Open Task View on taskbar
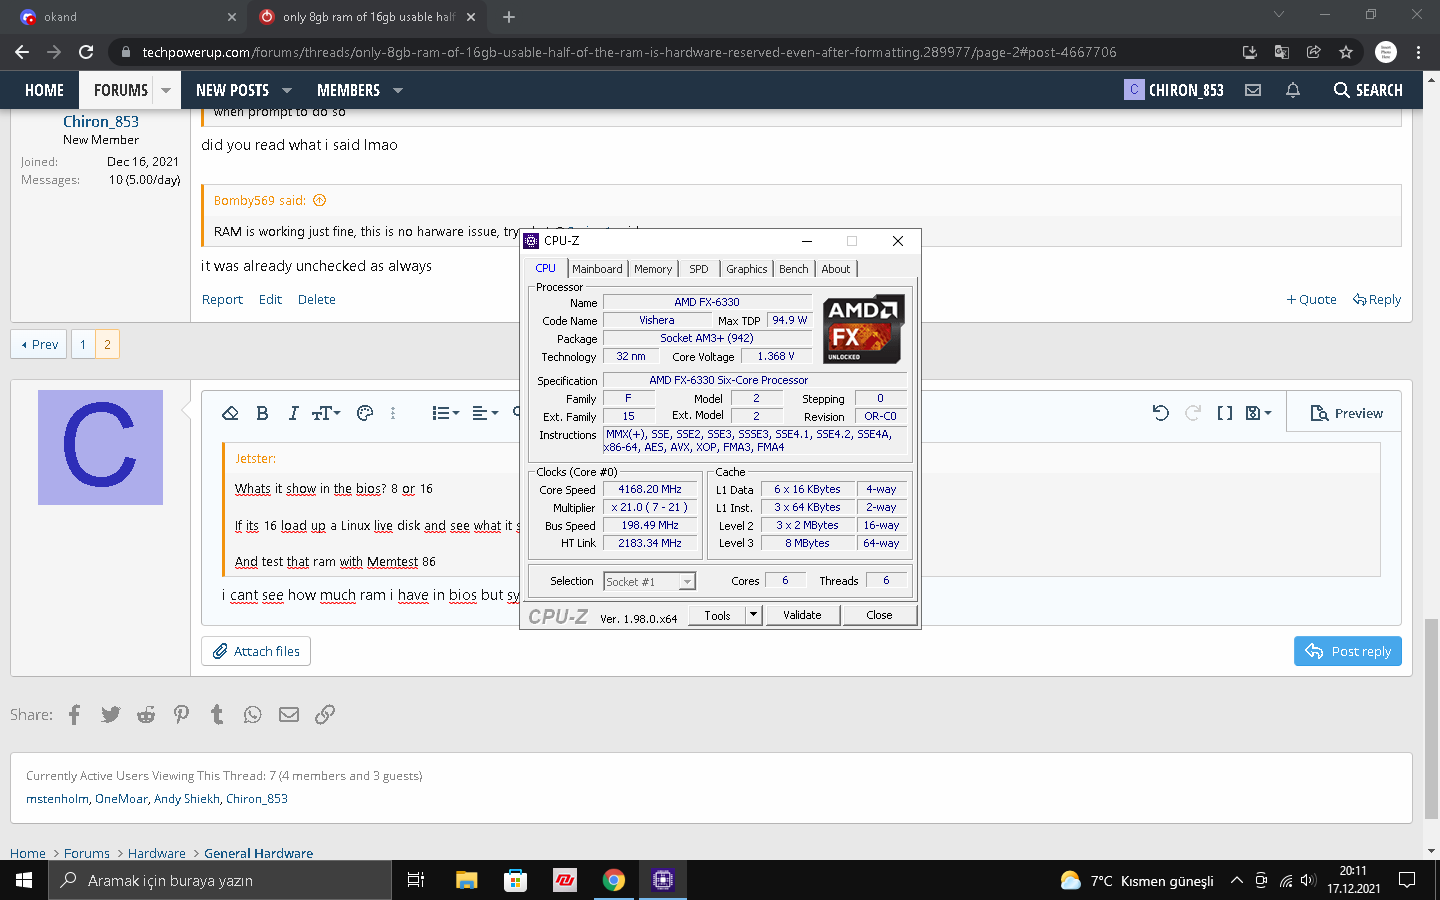 point(416,880)
